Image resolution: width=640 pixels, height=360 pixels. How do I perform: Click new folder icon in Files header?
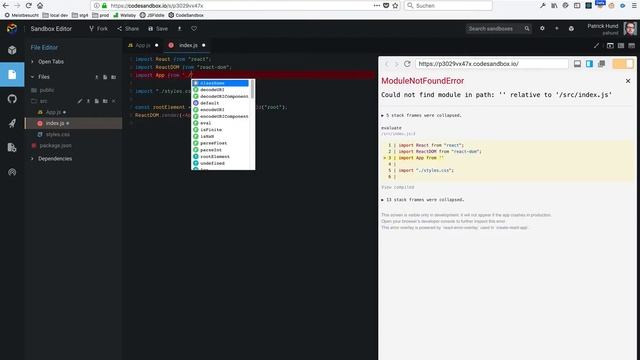(x=113, y=77)
